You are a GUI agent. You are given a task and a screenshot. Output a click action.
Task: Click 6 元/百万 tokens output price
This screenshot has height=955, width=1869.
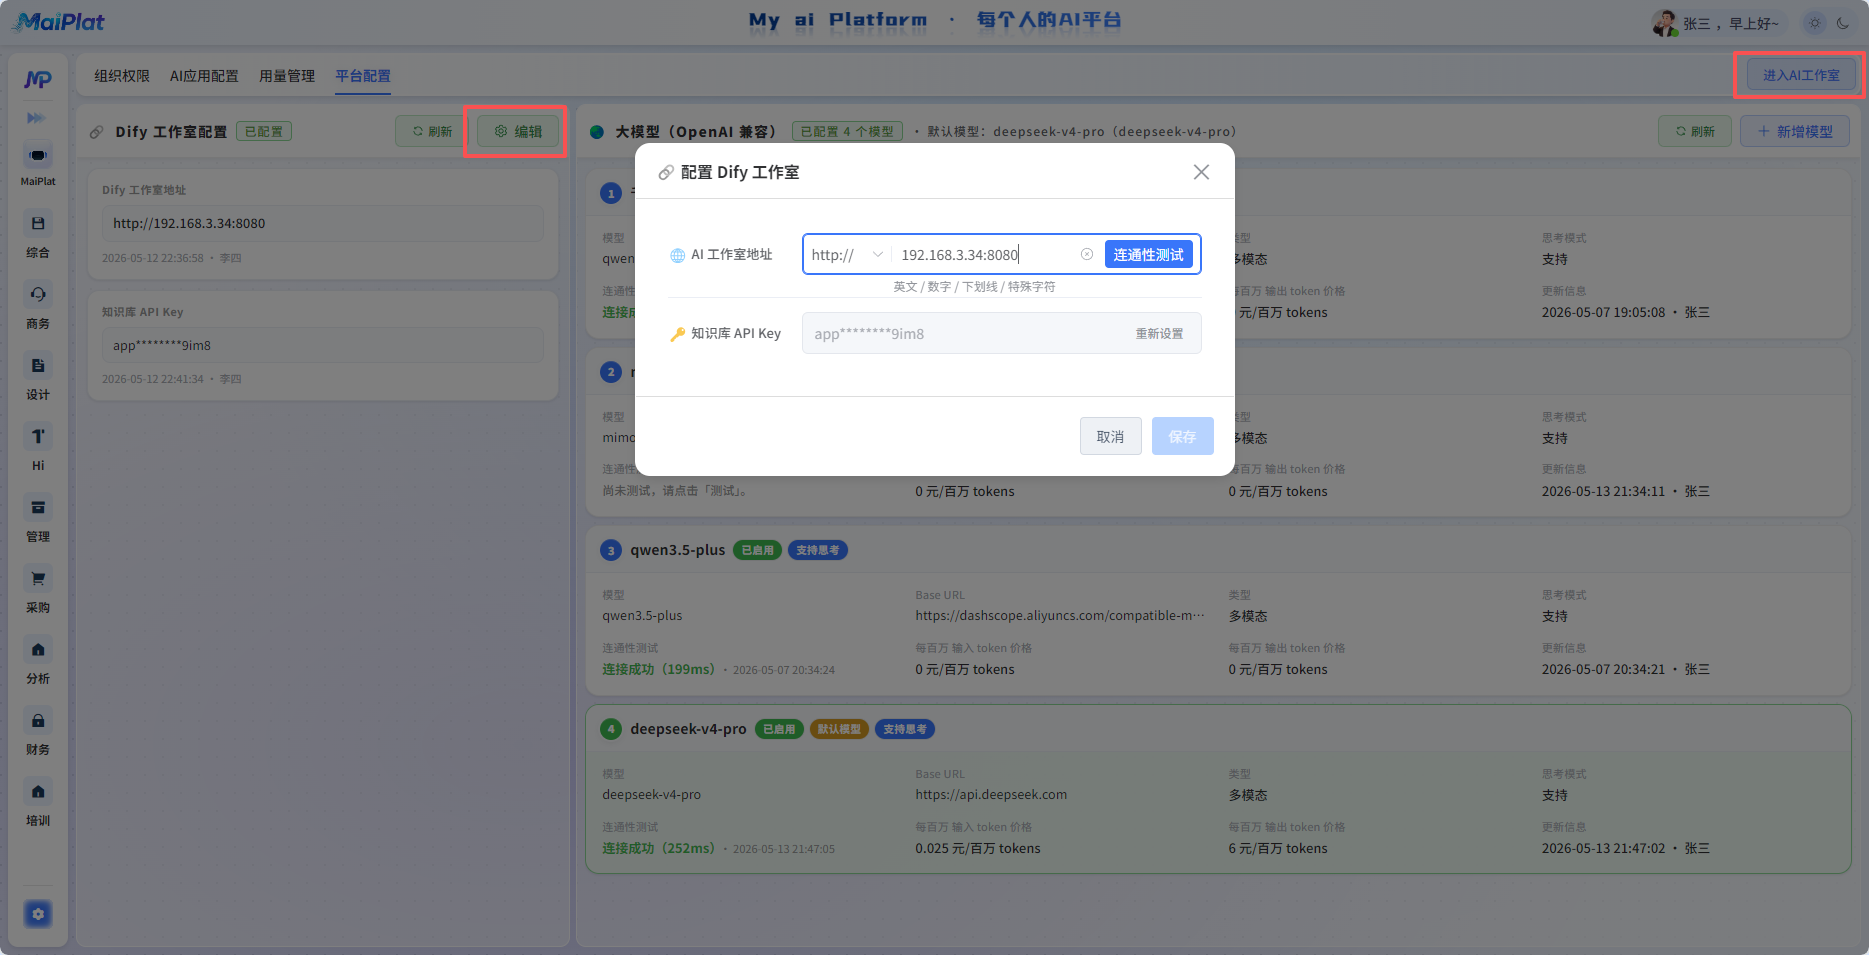pos(1278,848)
